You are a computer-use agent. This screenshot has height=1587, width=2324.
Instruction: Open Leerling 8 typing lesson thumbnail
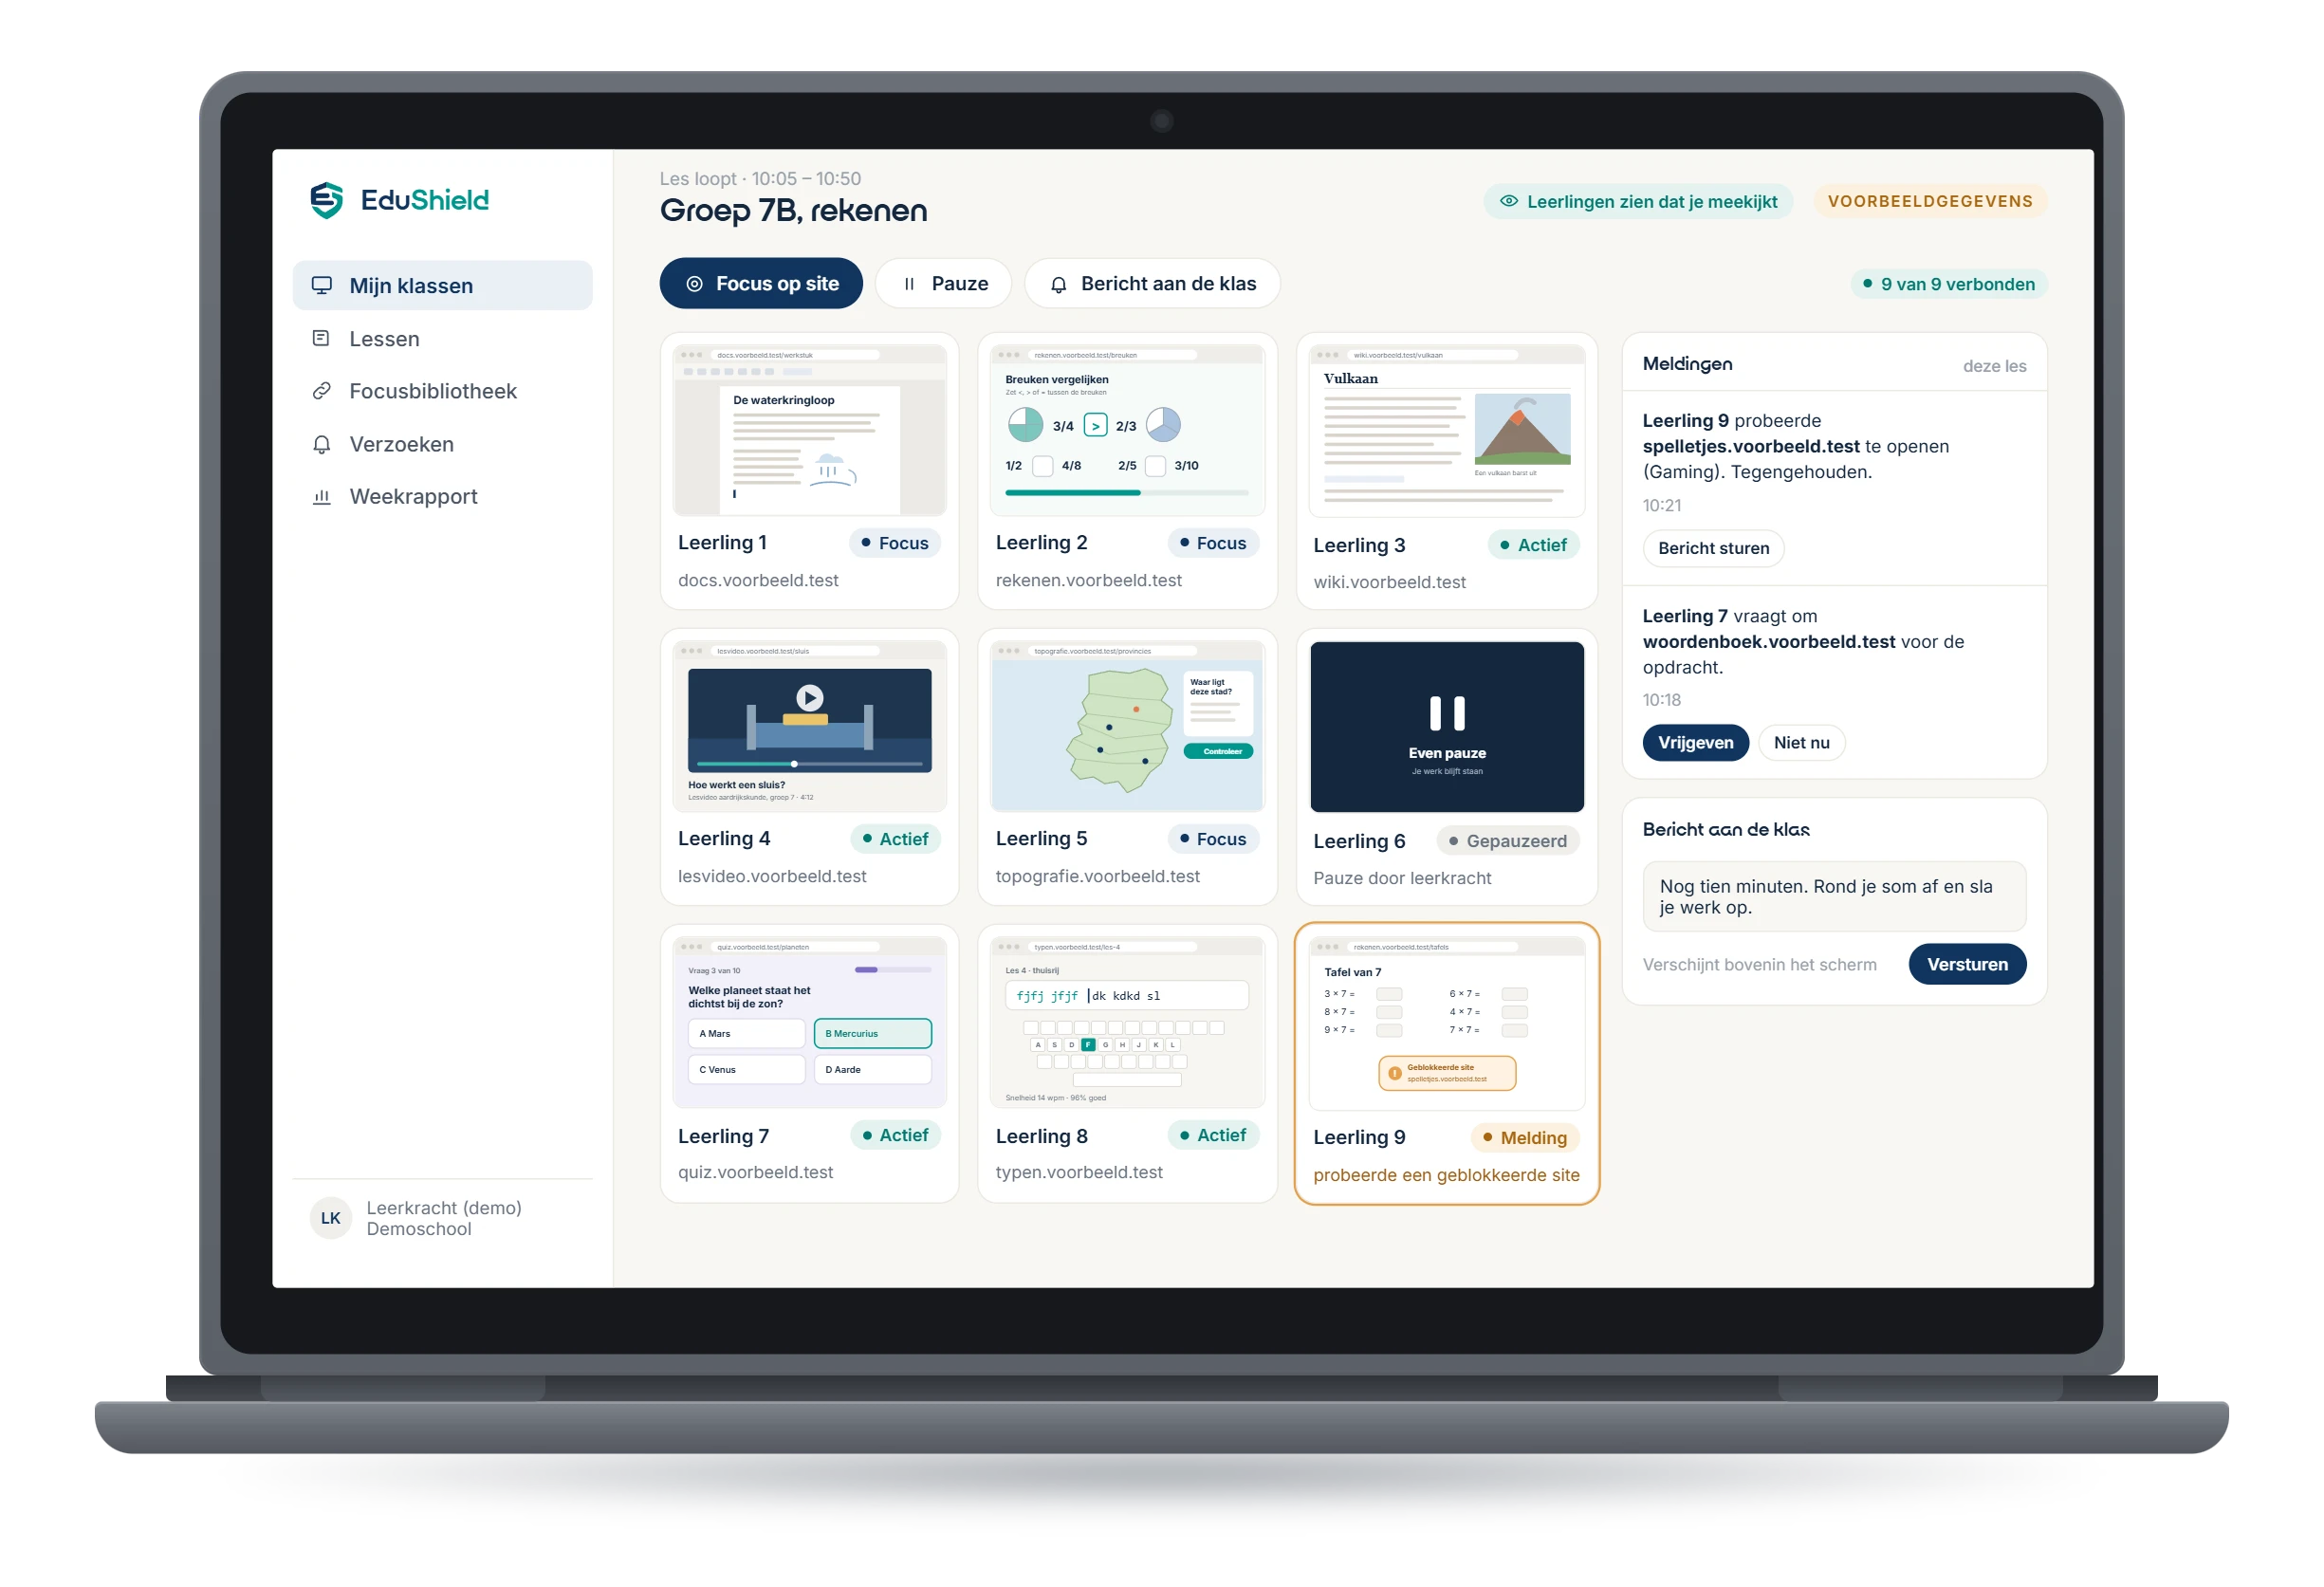[1127, 1022]
